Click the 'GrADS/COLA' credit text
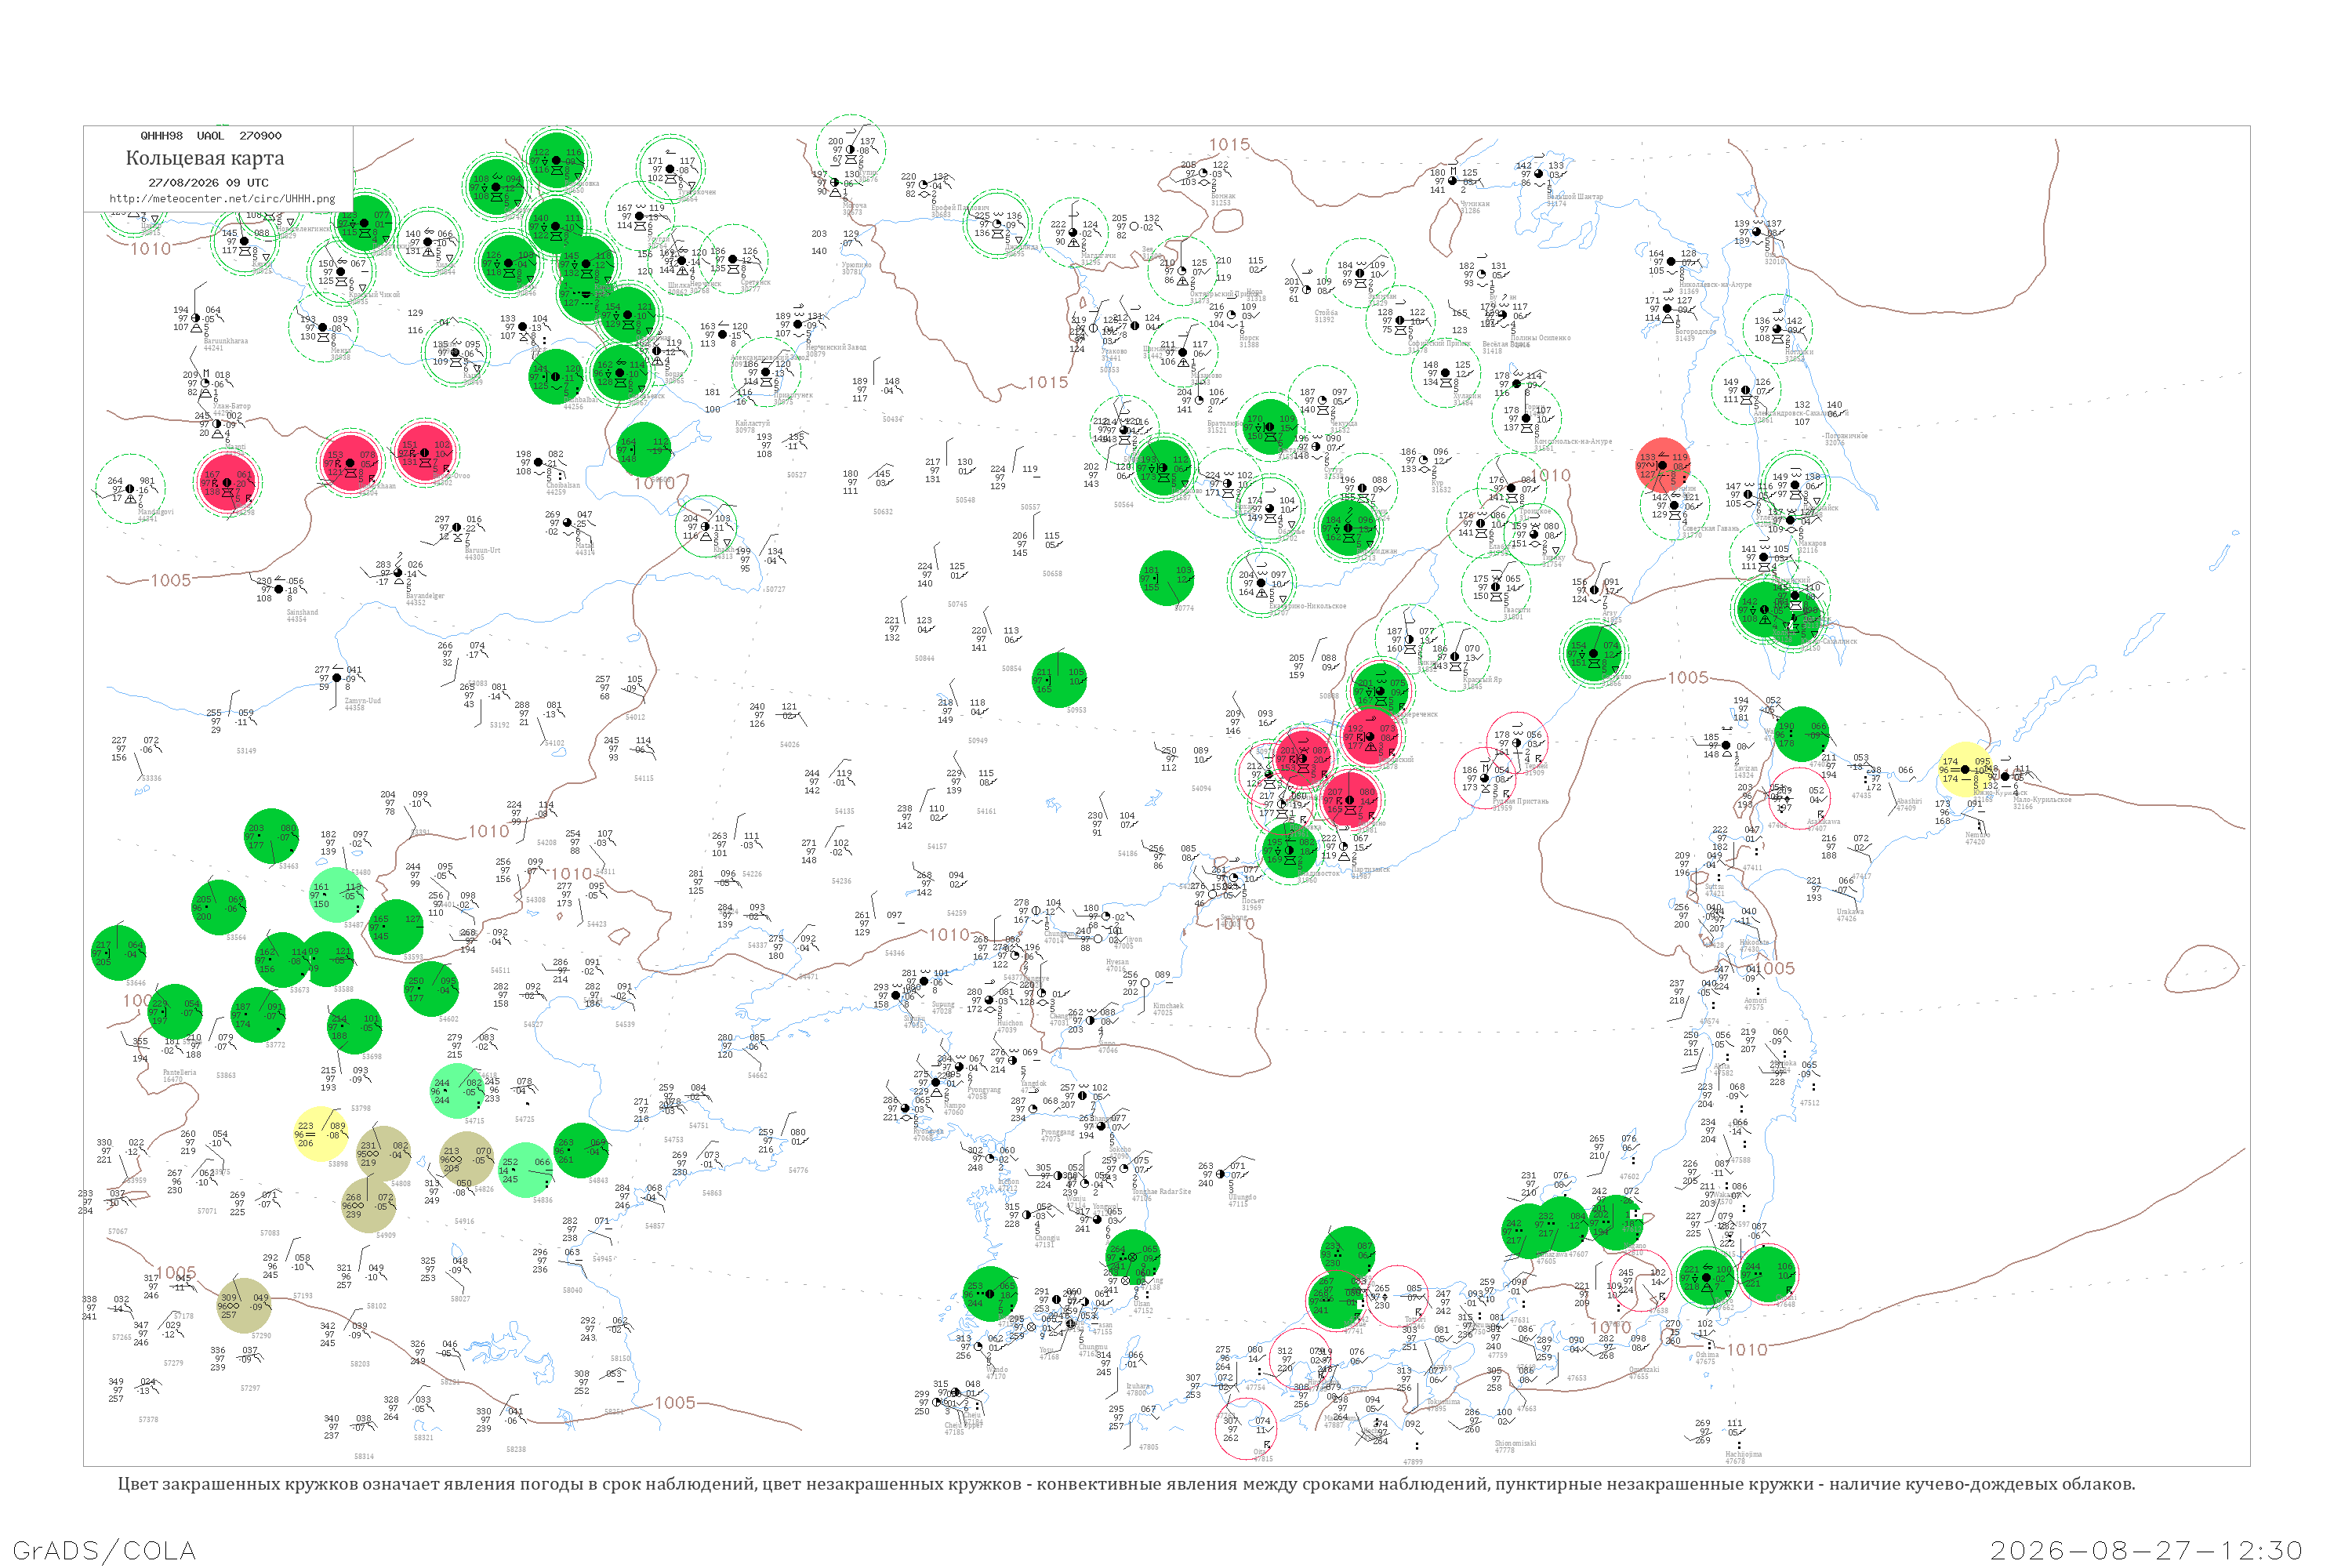 click(104, 1550)
